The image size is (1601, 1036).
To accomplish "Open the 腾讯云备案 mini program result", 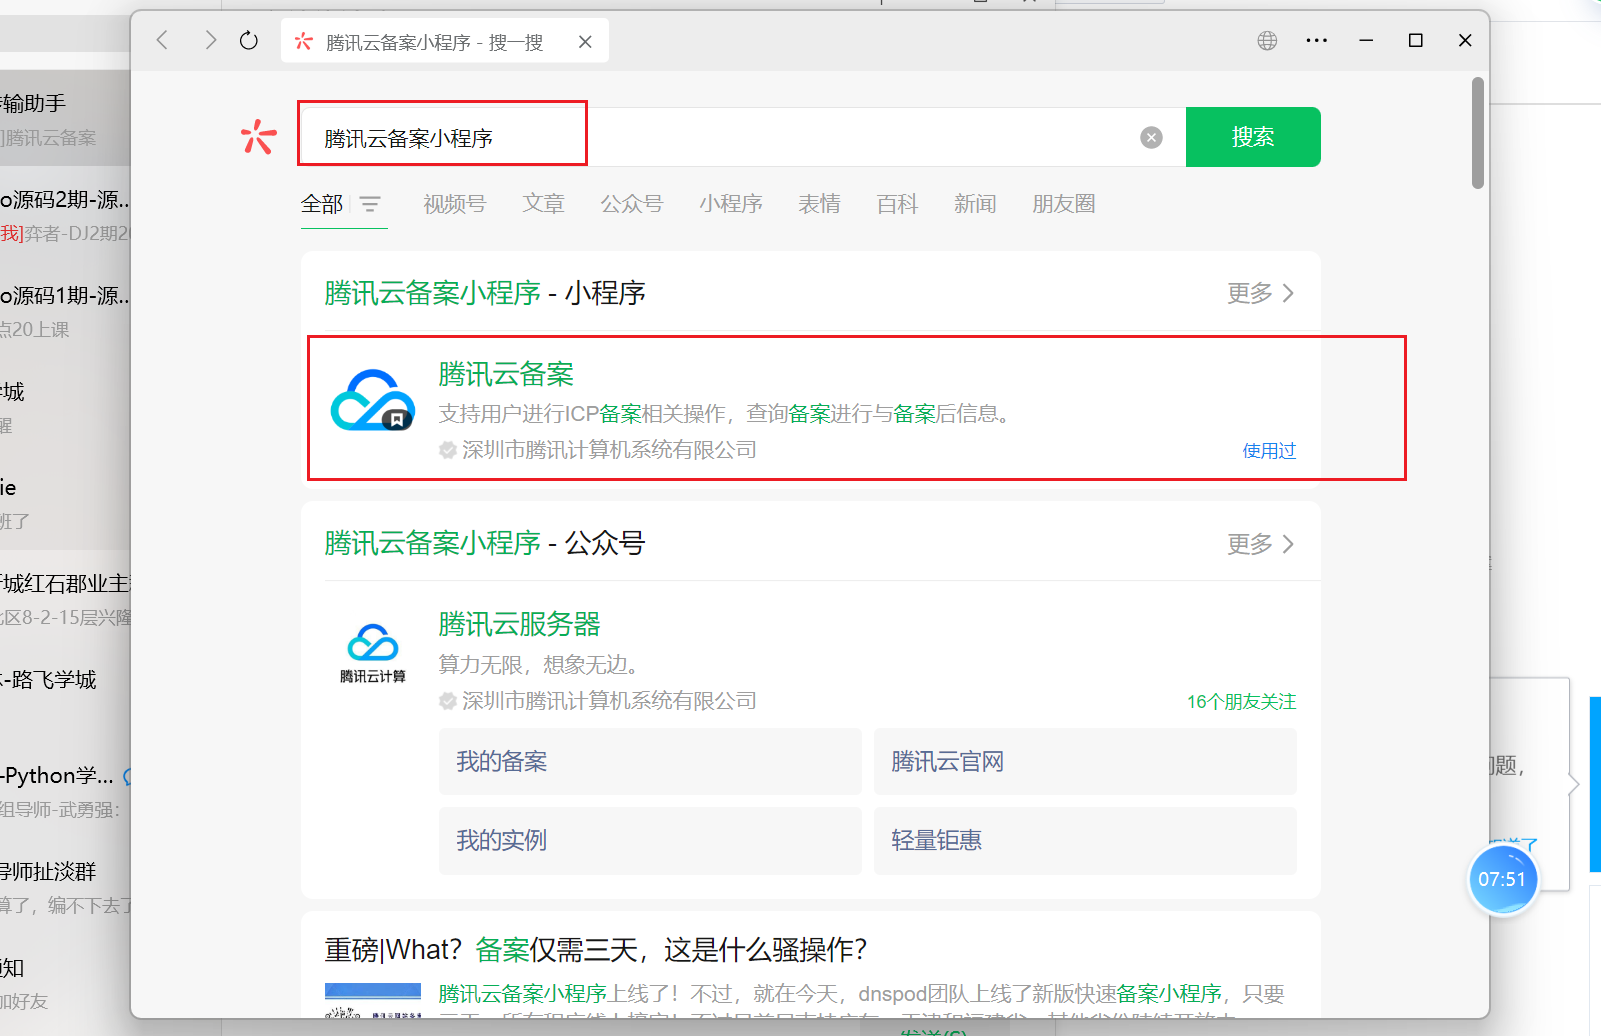I will 506,375.
